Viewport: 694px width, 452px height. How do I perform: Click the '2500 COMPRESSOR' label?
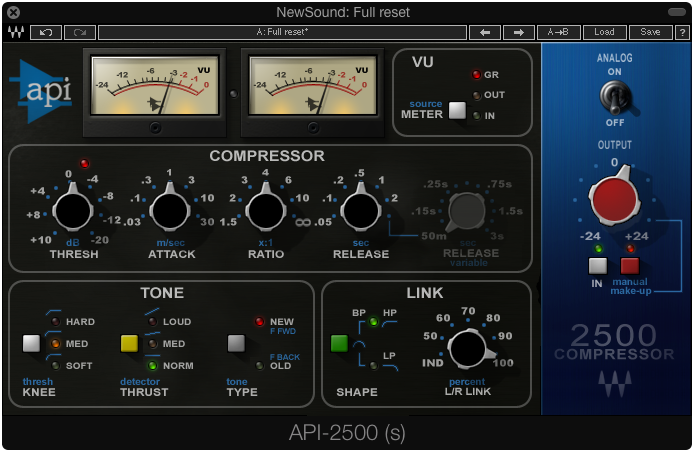tap(614, 342)
